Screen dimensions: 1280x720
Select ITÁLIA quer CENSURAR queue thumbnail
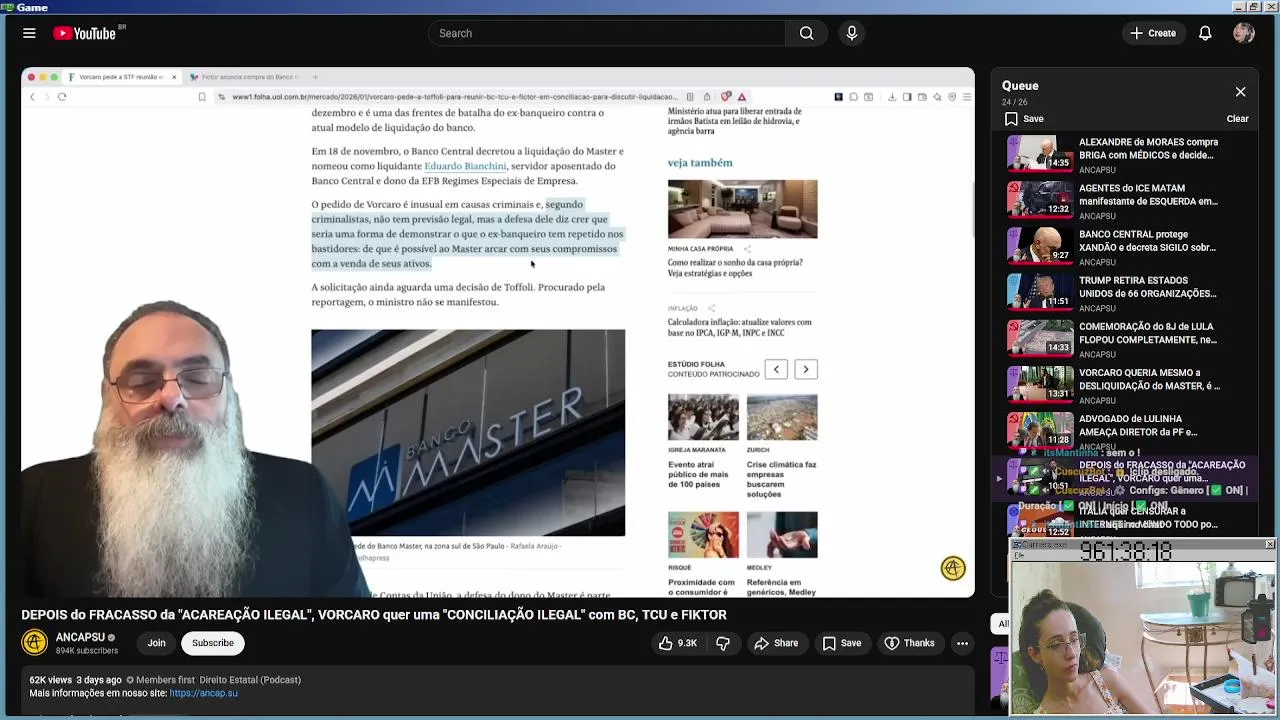click(1040, 521)
